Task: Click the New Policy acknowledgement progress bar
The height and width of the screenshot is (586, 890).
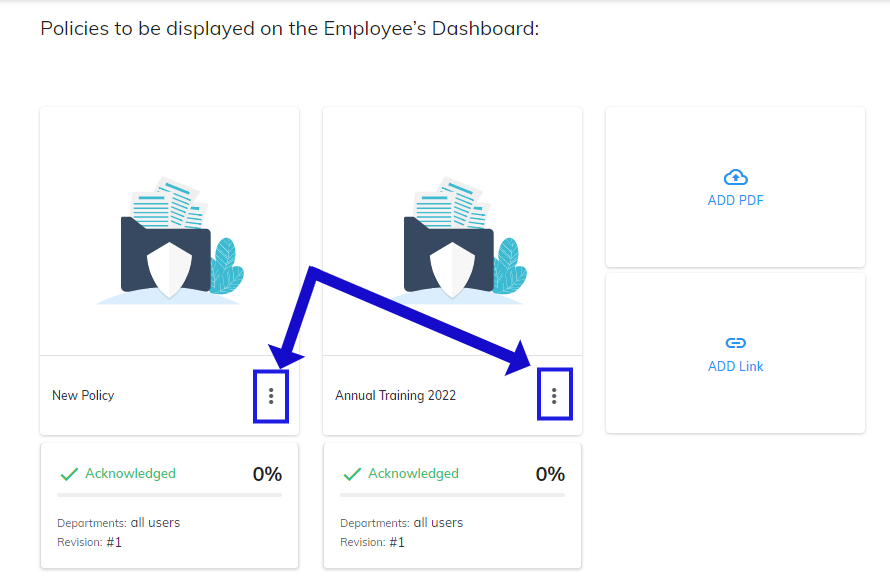Action: pos(169,495)
